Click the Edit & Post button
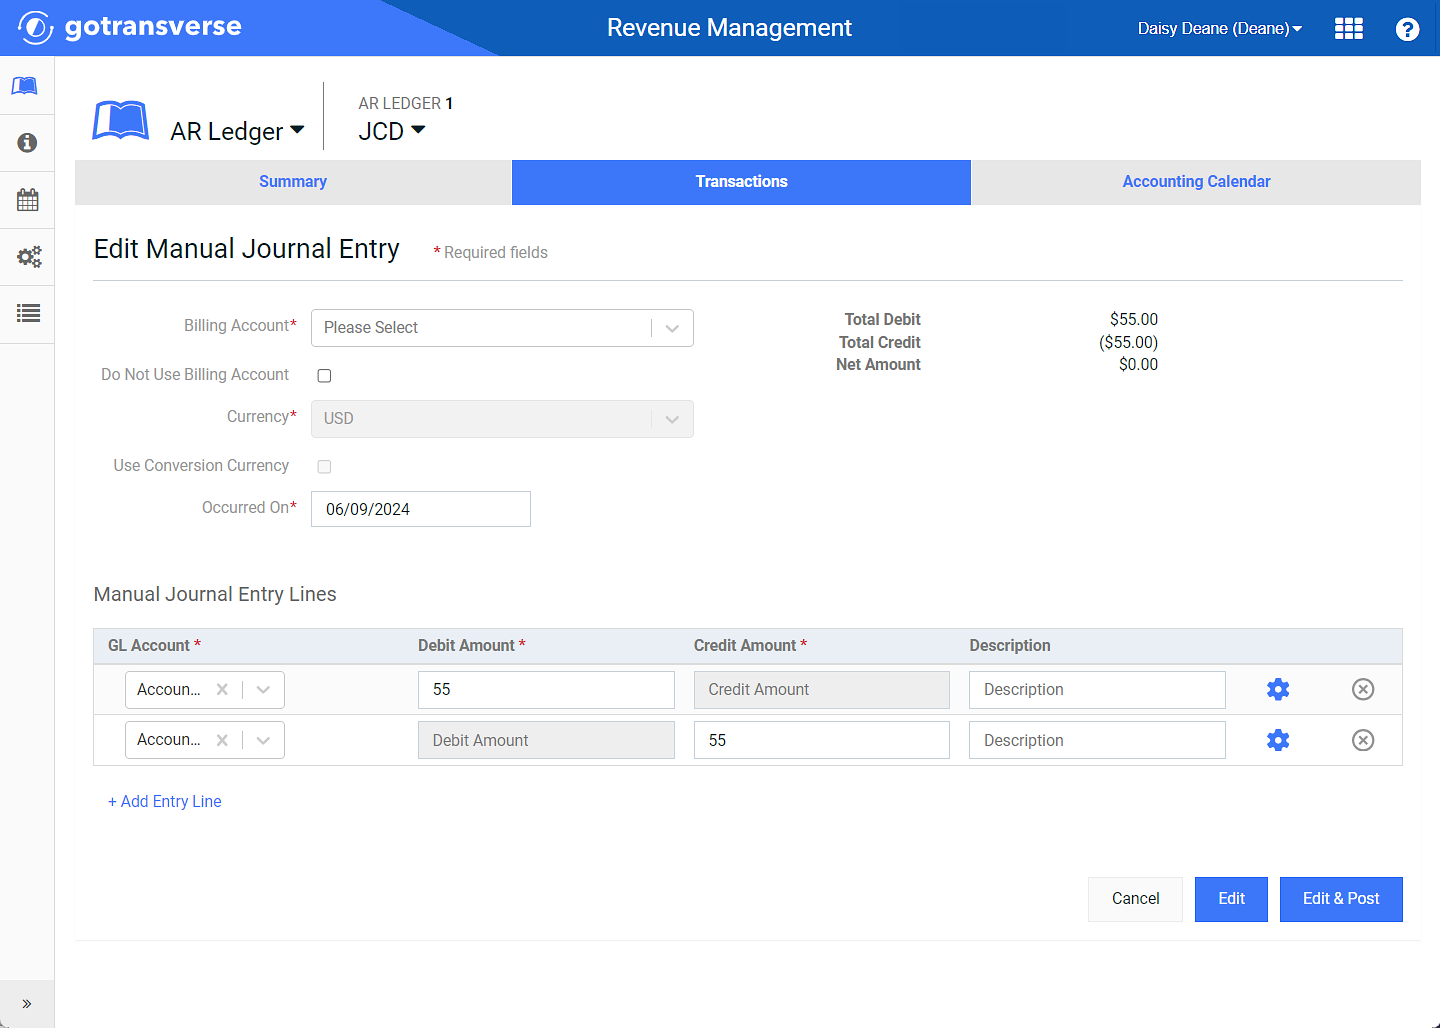The height and width of the screenshot is (1028, 1440). click(1341, 899)
